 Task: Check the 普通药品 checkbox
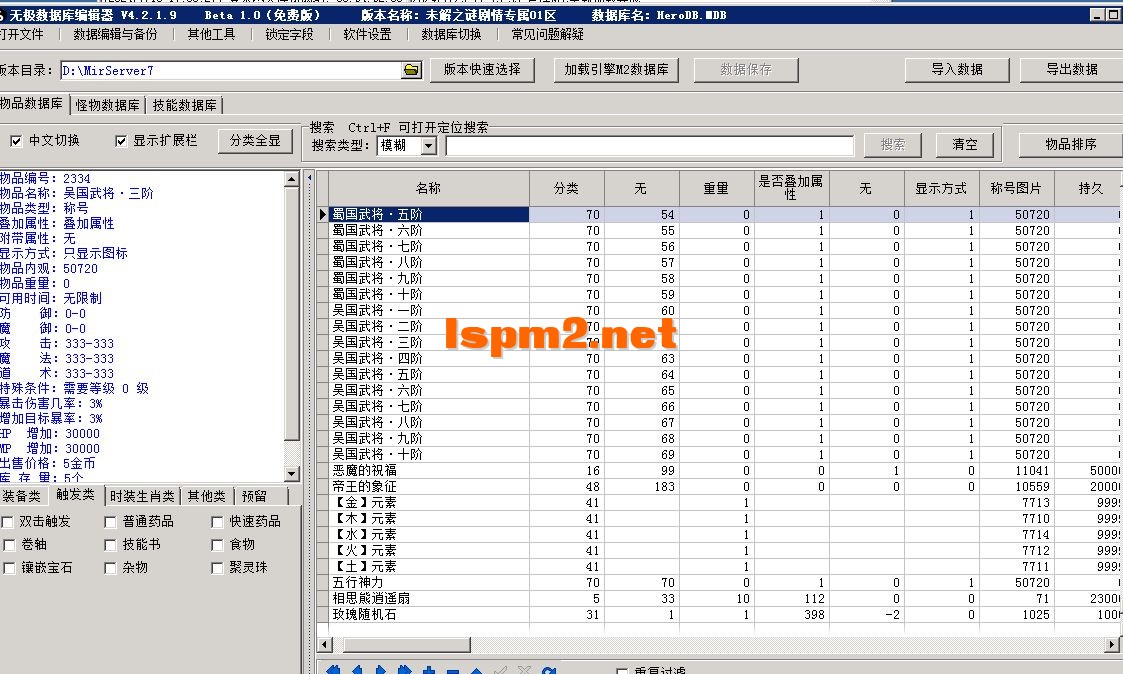(110, 521)
